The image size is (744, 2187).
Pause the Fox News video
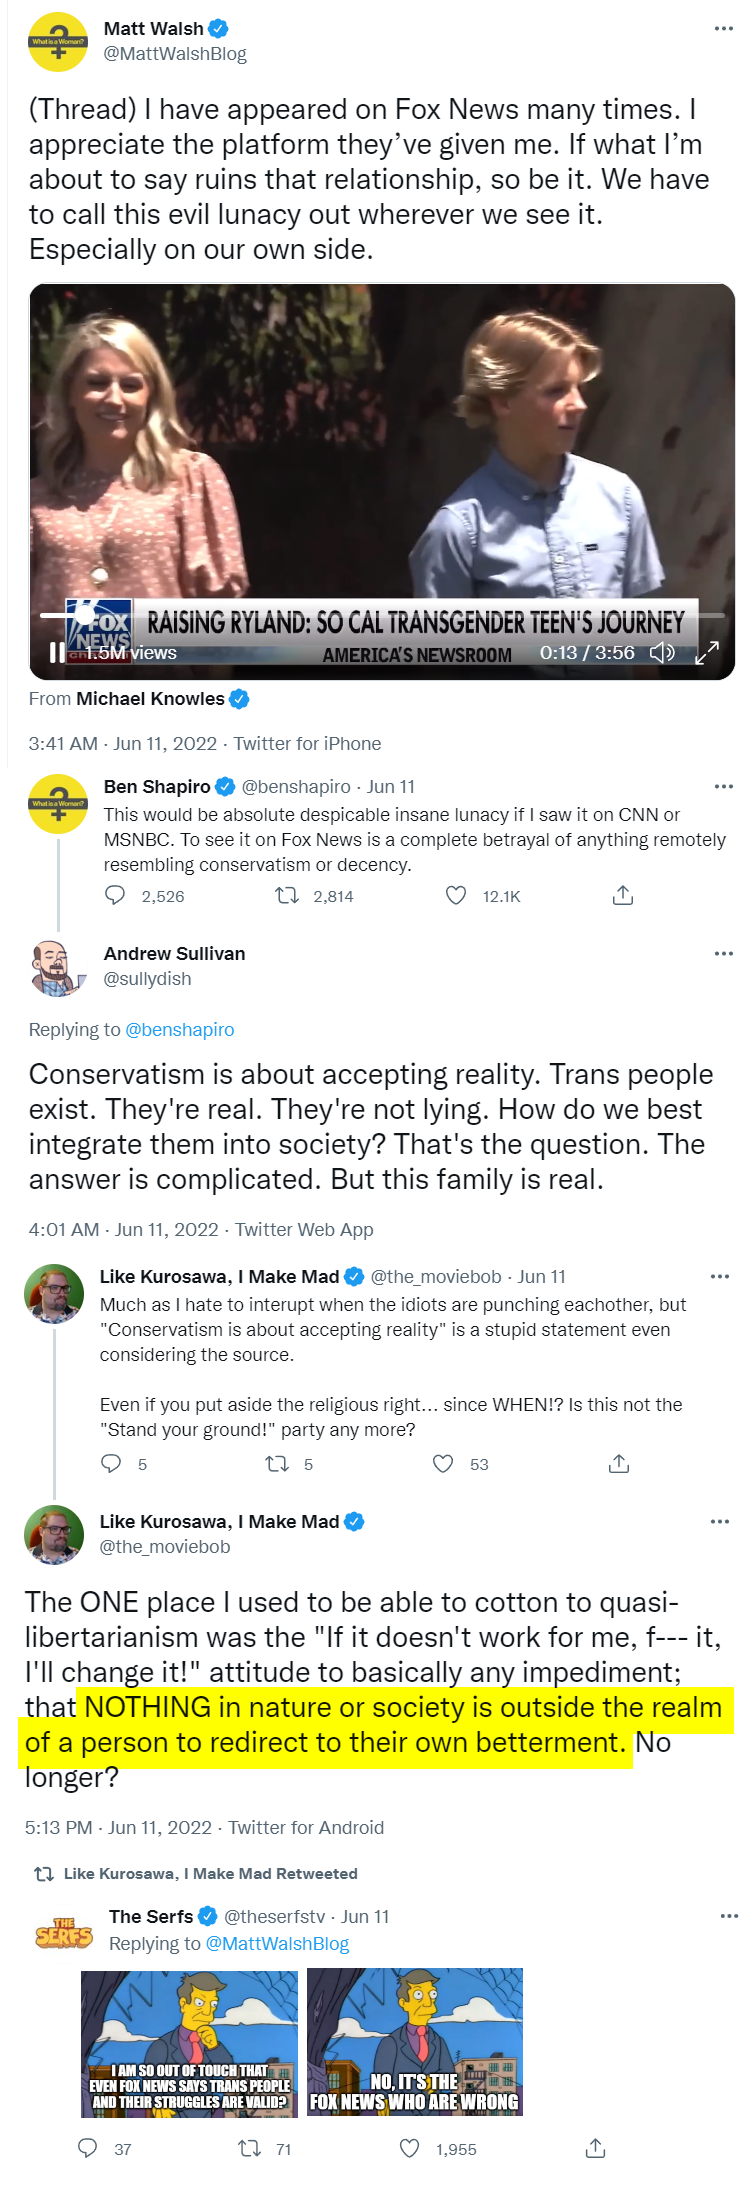click(x=57, y=653)
